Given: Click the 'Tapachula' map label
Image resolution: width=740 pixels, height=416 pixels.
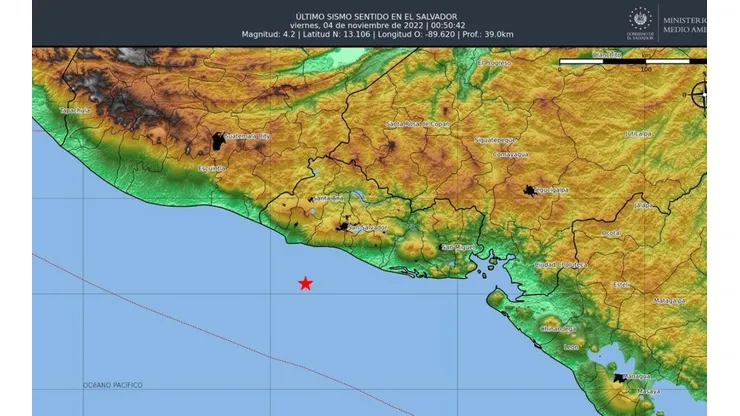Looking at the screenshot, I should pyautogui.click(x=75, y=110).
